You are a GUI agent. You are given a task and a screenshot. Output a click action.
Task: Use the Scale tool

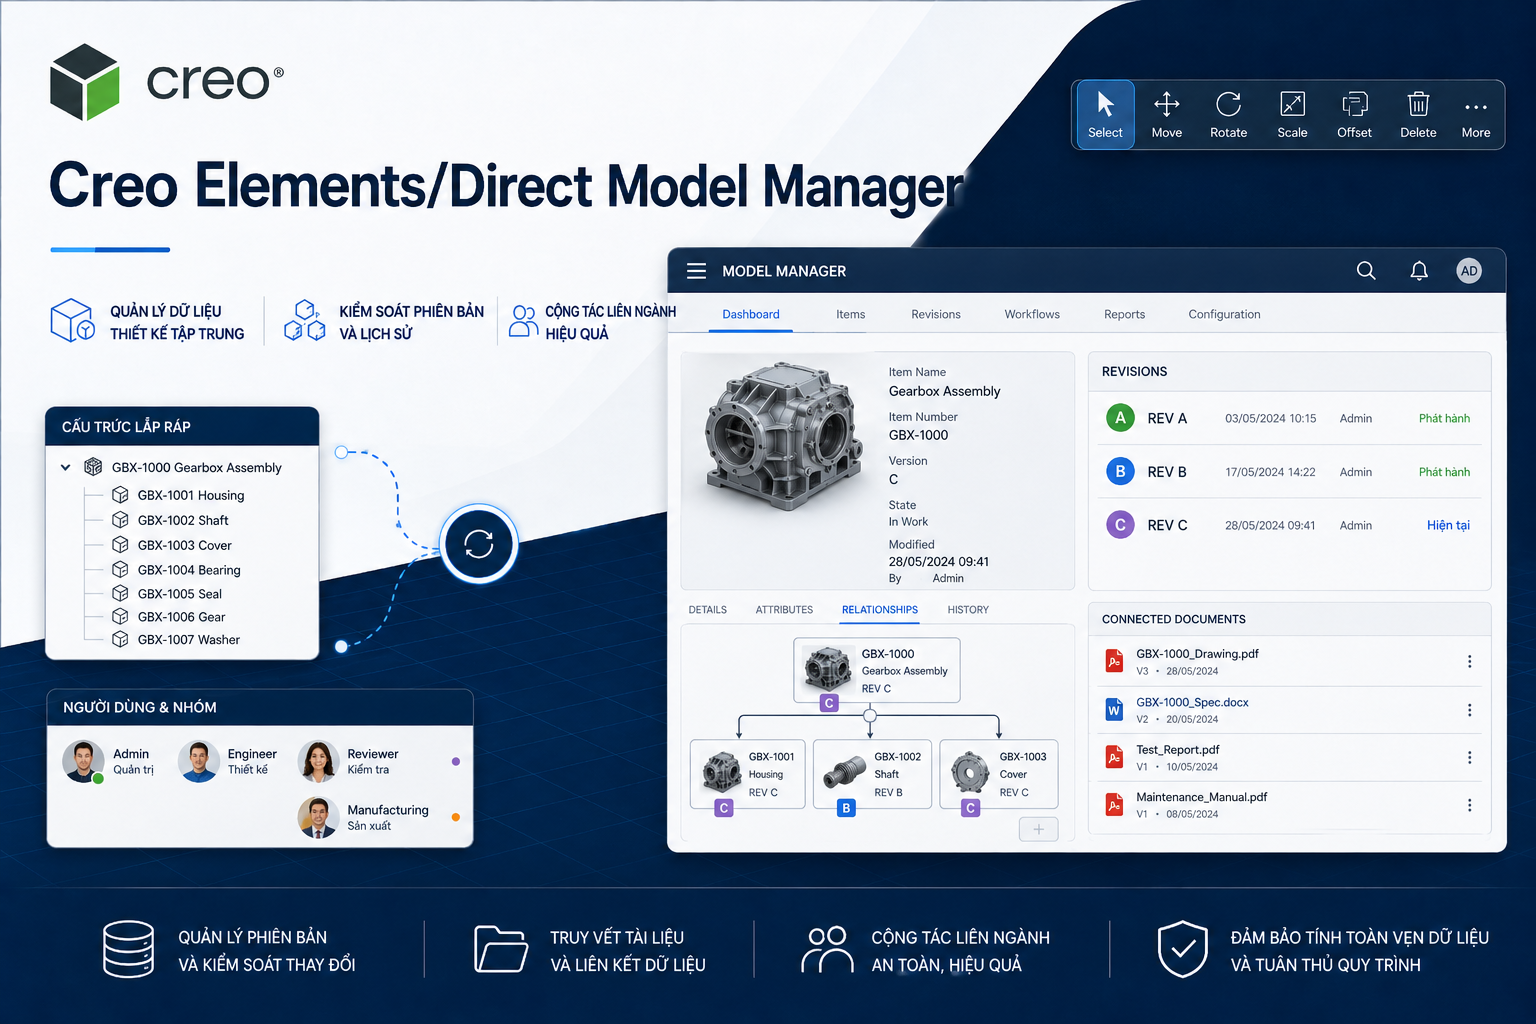pyautogui.click(x=1292, y=115)
